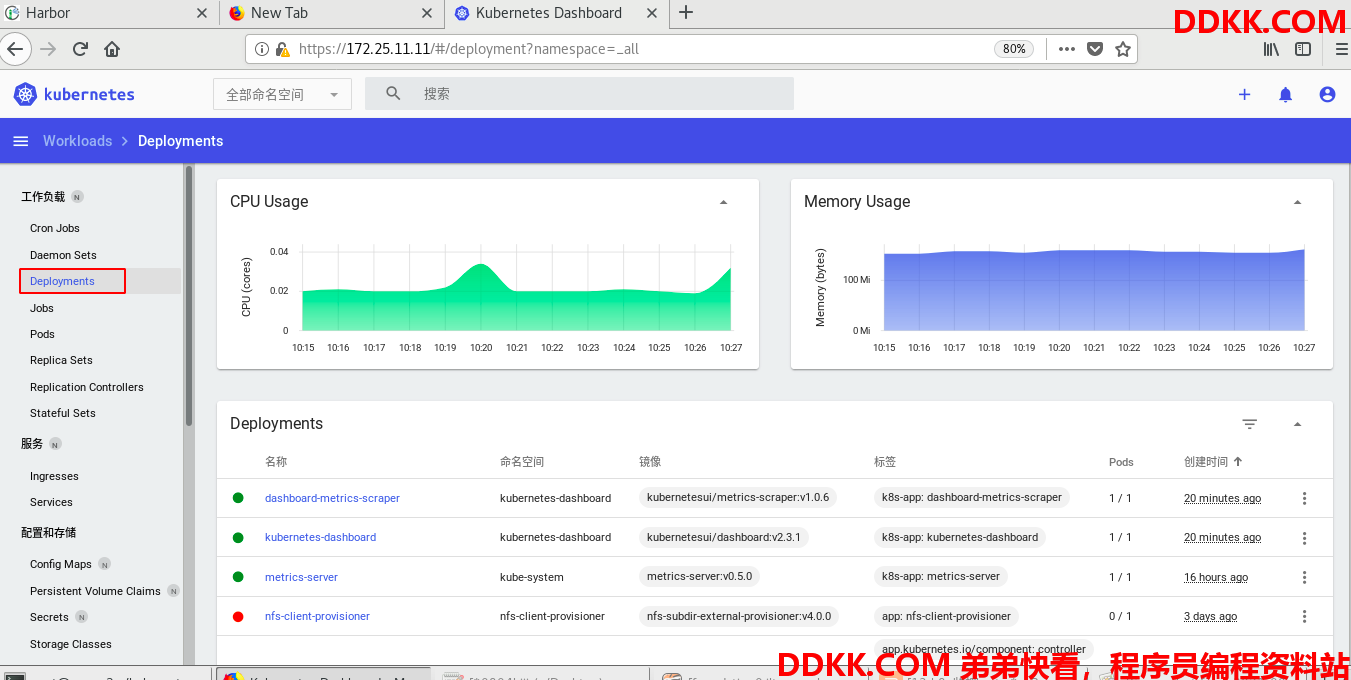The width and height of the screenshot is (1351, 680).
Task: Select Deployments in sidebar
Action: [x=62, y=281]
